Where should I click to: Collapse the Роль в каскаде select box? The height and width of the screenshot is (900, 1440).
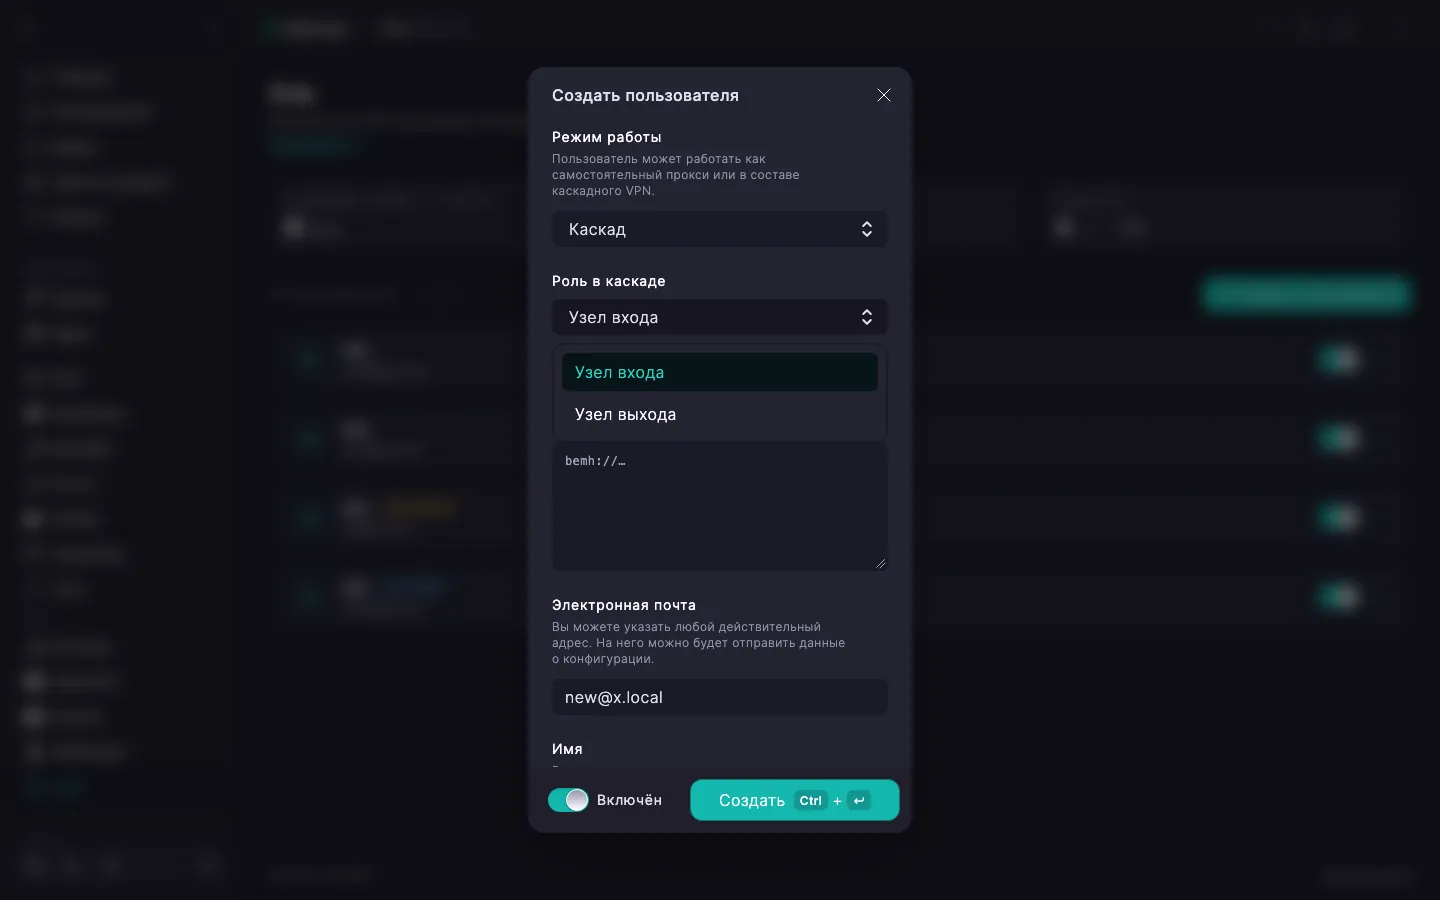coord(720,317)
